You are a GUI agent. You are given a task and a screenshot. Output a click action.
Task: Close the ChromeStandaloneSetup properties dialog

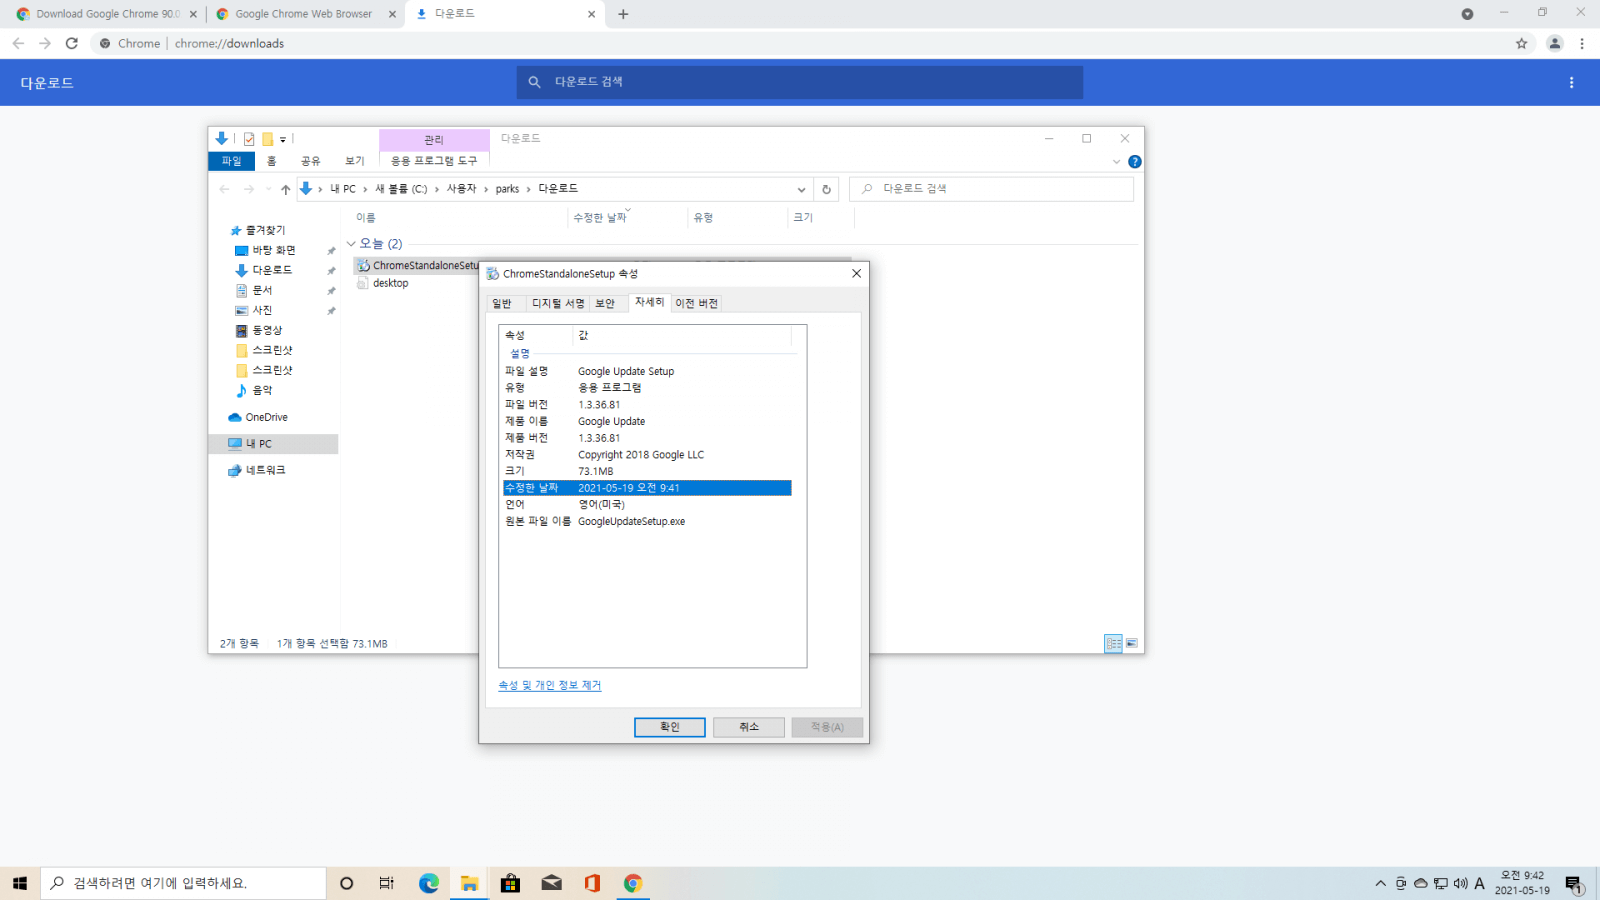coord(856,273)
